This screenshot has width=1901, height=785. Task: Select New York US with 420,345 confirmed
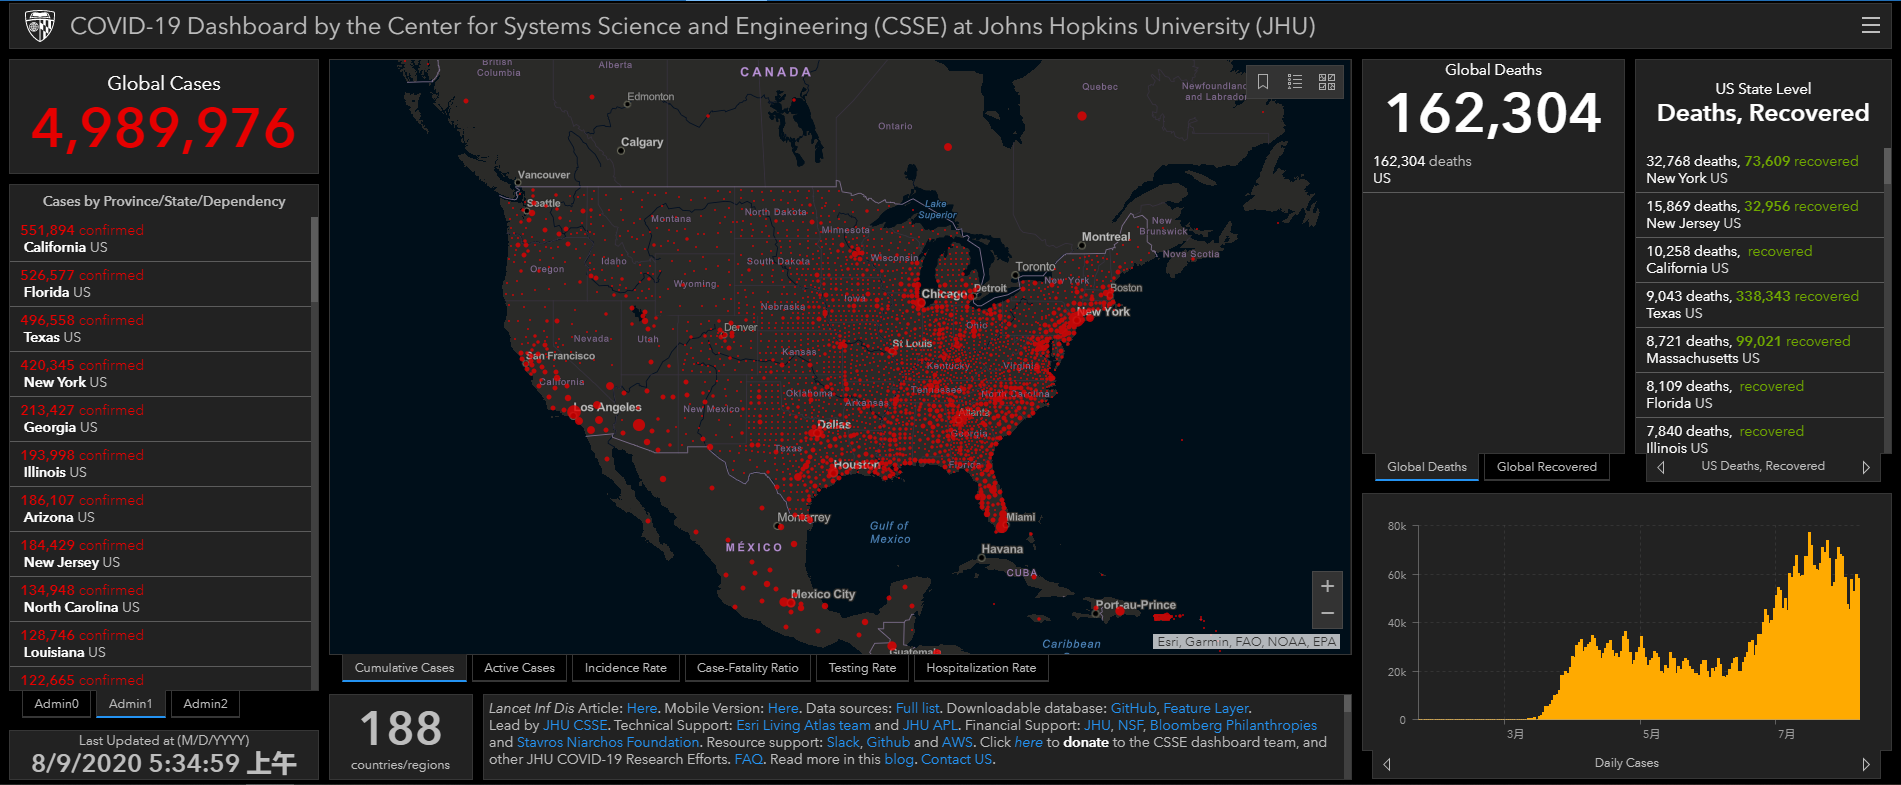(160, 374)
